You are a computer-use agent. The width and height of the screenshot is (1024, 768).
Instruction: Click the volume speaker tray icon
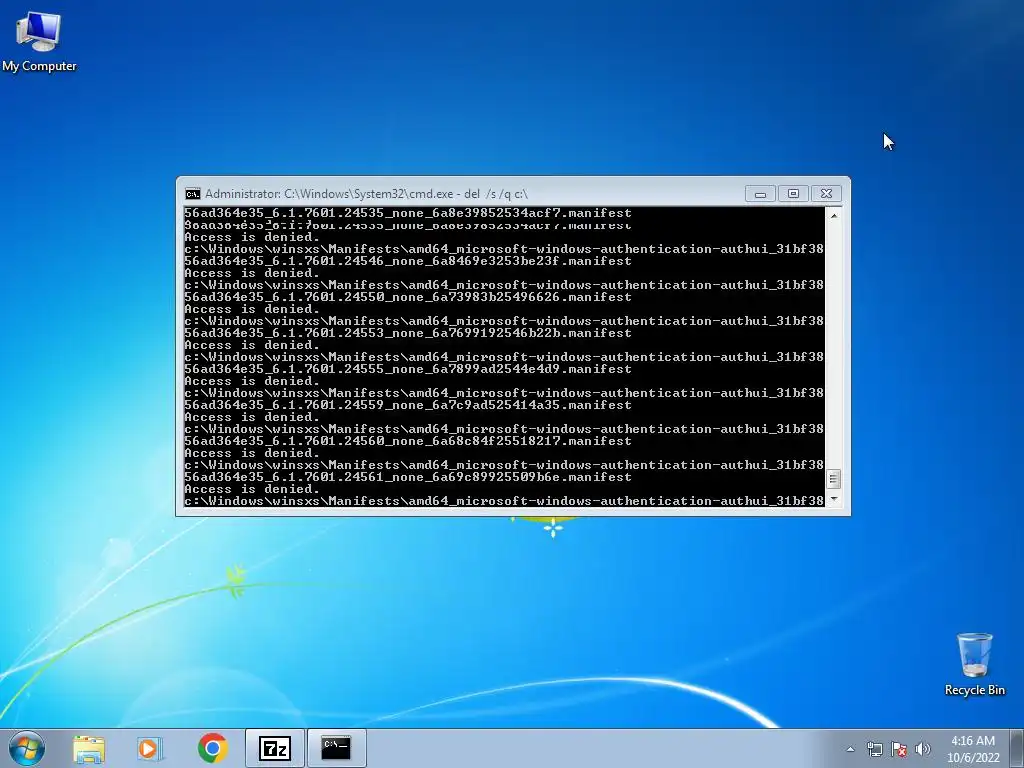tap(923, 749)
